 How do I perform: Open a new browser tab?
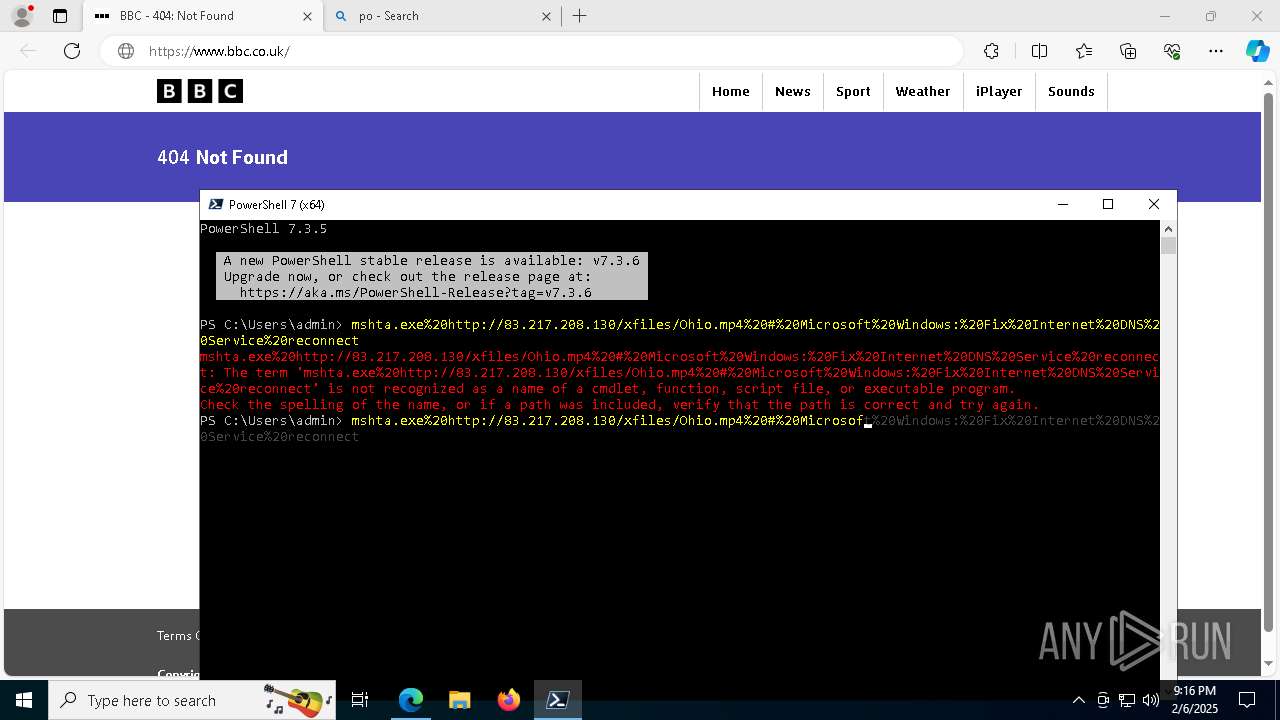pyautogui.click(x=579, y=16)
